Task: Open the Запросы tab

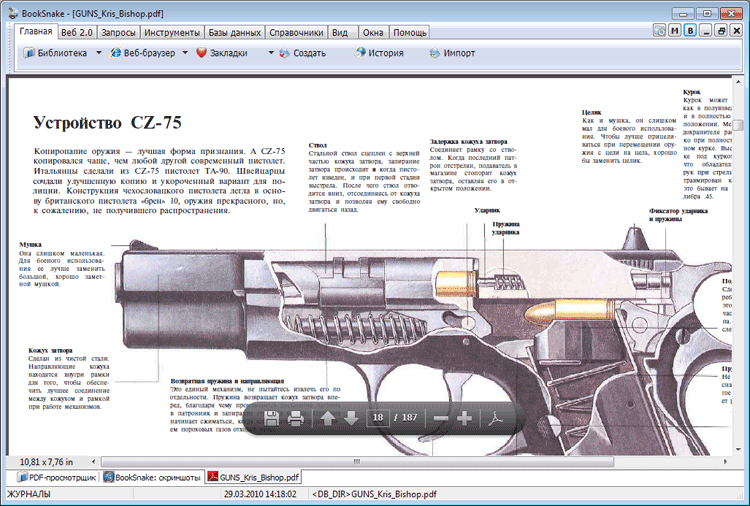Action: 118,33
